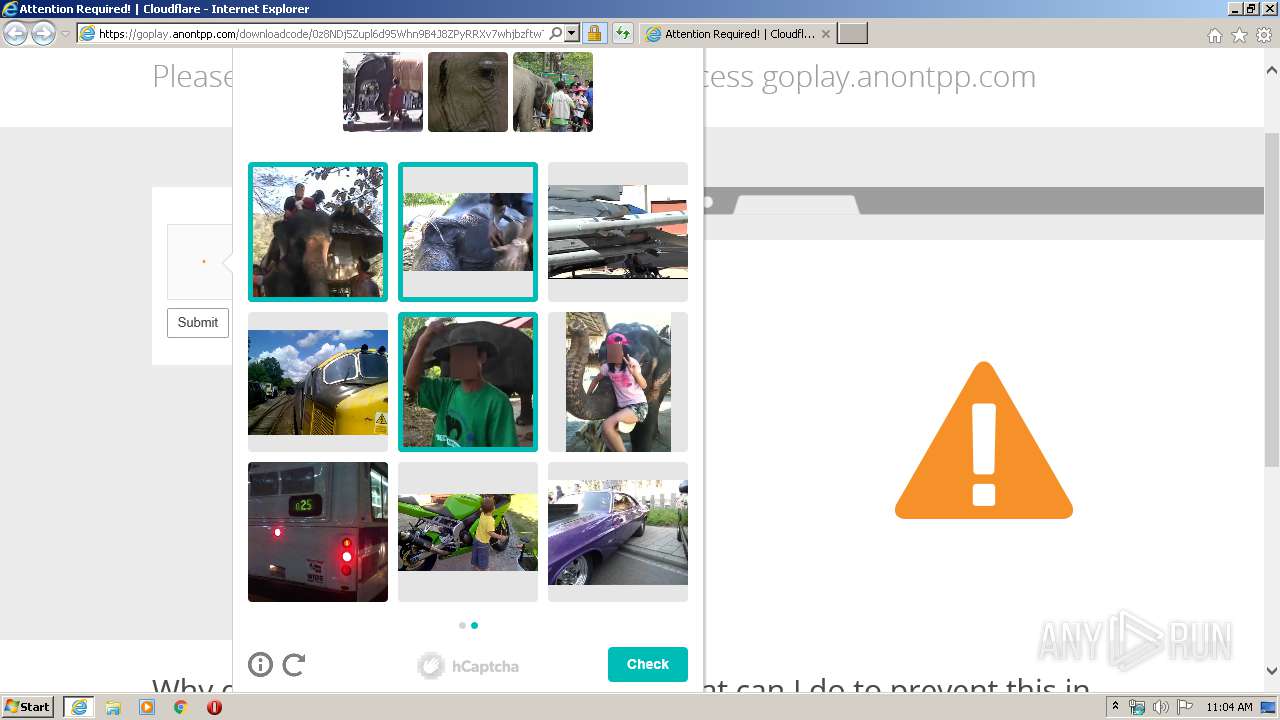Select the bus rear number 25 tile
Viewport: 1280px width, 720px height.
[318, 532]
